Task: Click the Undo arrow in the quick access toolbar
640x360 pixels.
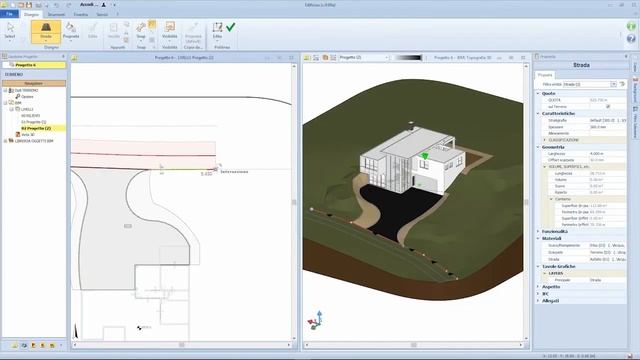Action: click(56, 5)
